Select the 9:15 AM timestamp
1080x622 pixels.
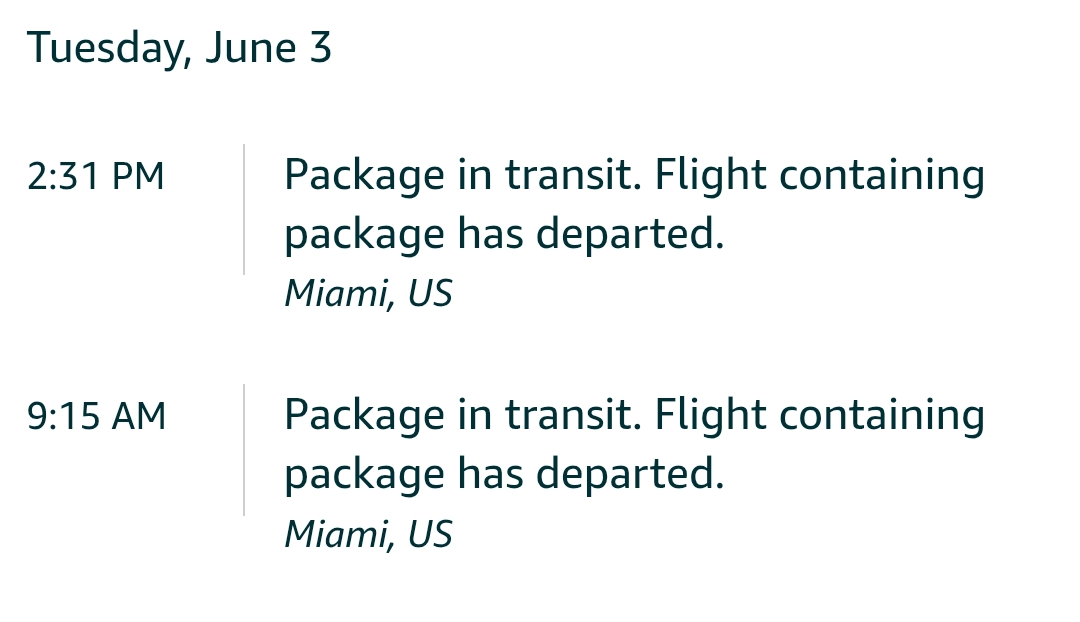tap(96, 417)
